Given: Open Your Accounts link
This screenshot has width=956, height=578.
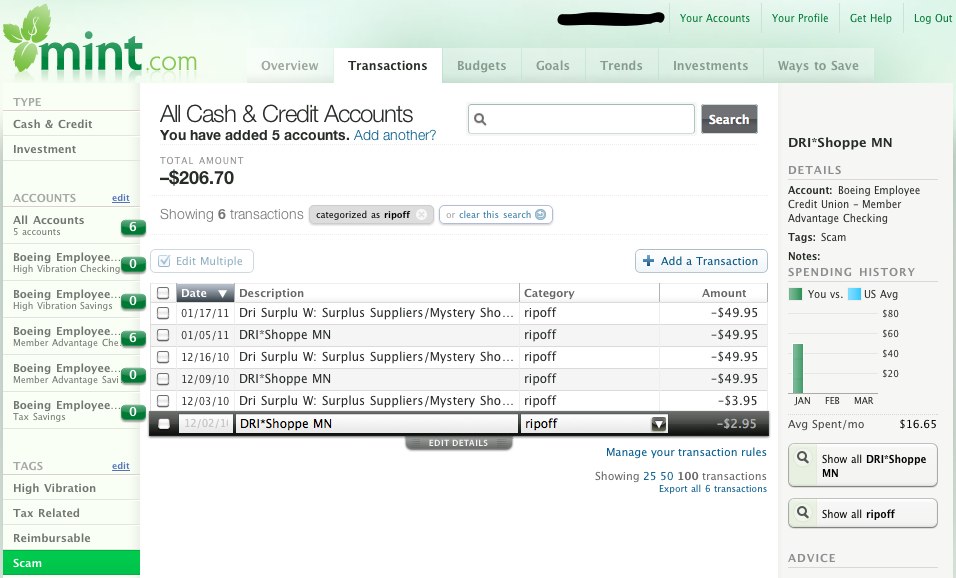Looking at the screenshot, I should 715,18.
